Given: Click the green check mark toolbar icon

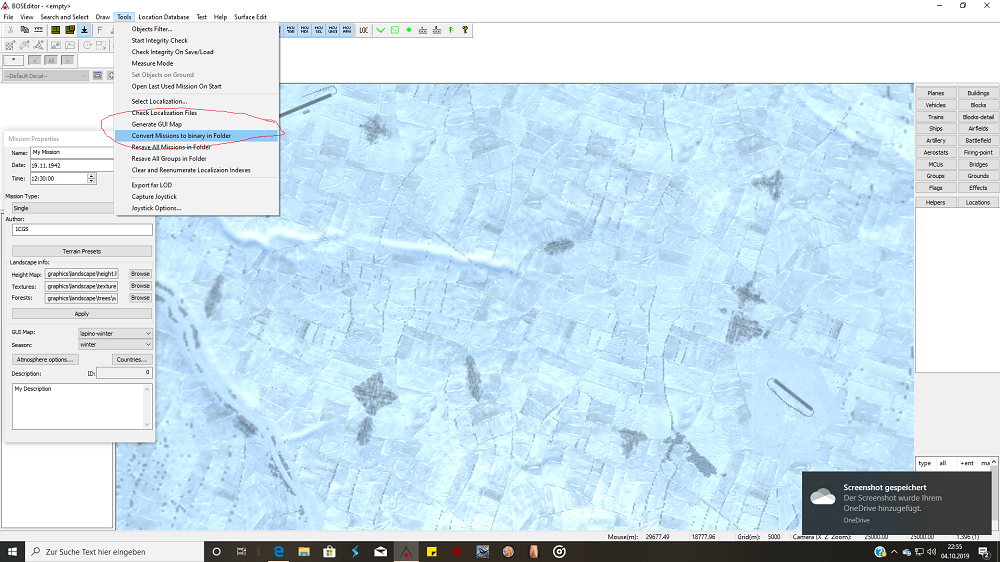Looking at the screenshot, I should pyautogui.click(x=381, y=30).
